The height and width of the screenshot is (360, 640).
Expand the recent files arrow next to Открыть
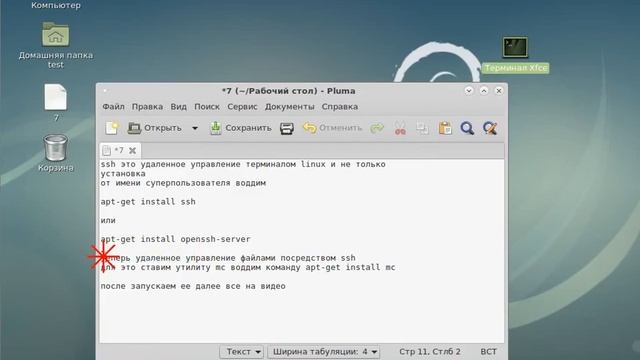(195, 128)
